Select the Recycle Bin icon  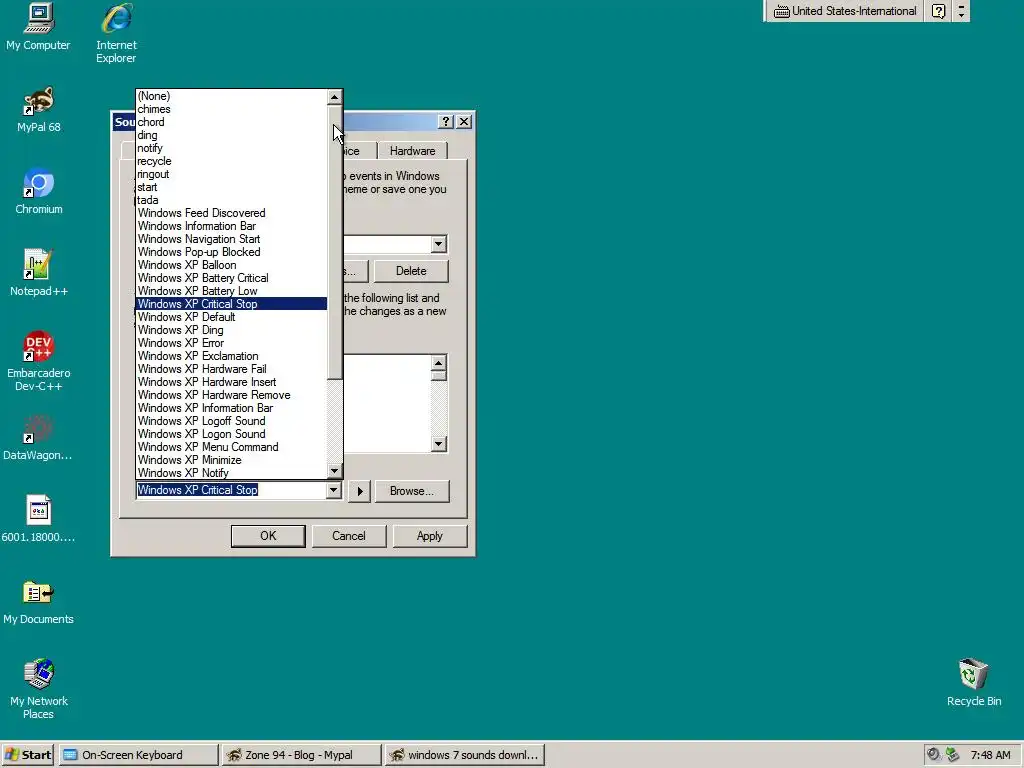click(x=974, y=682)
